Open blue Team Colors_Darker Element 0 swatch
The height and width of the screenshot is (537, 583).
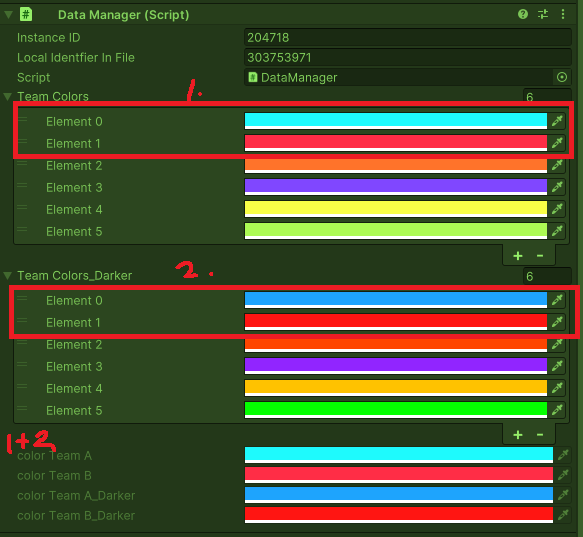tap(396, 300)
